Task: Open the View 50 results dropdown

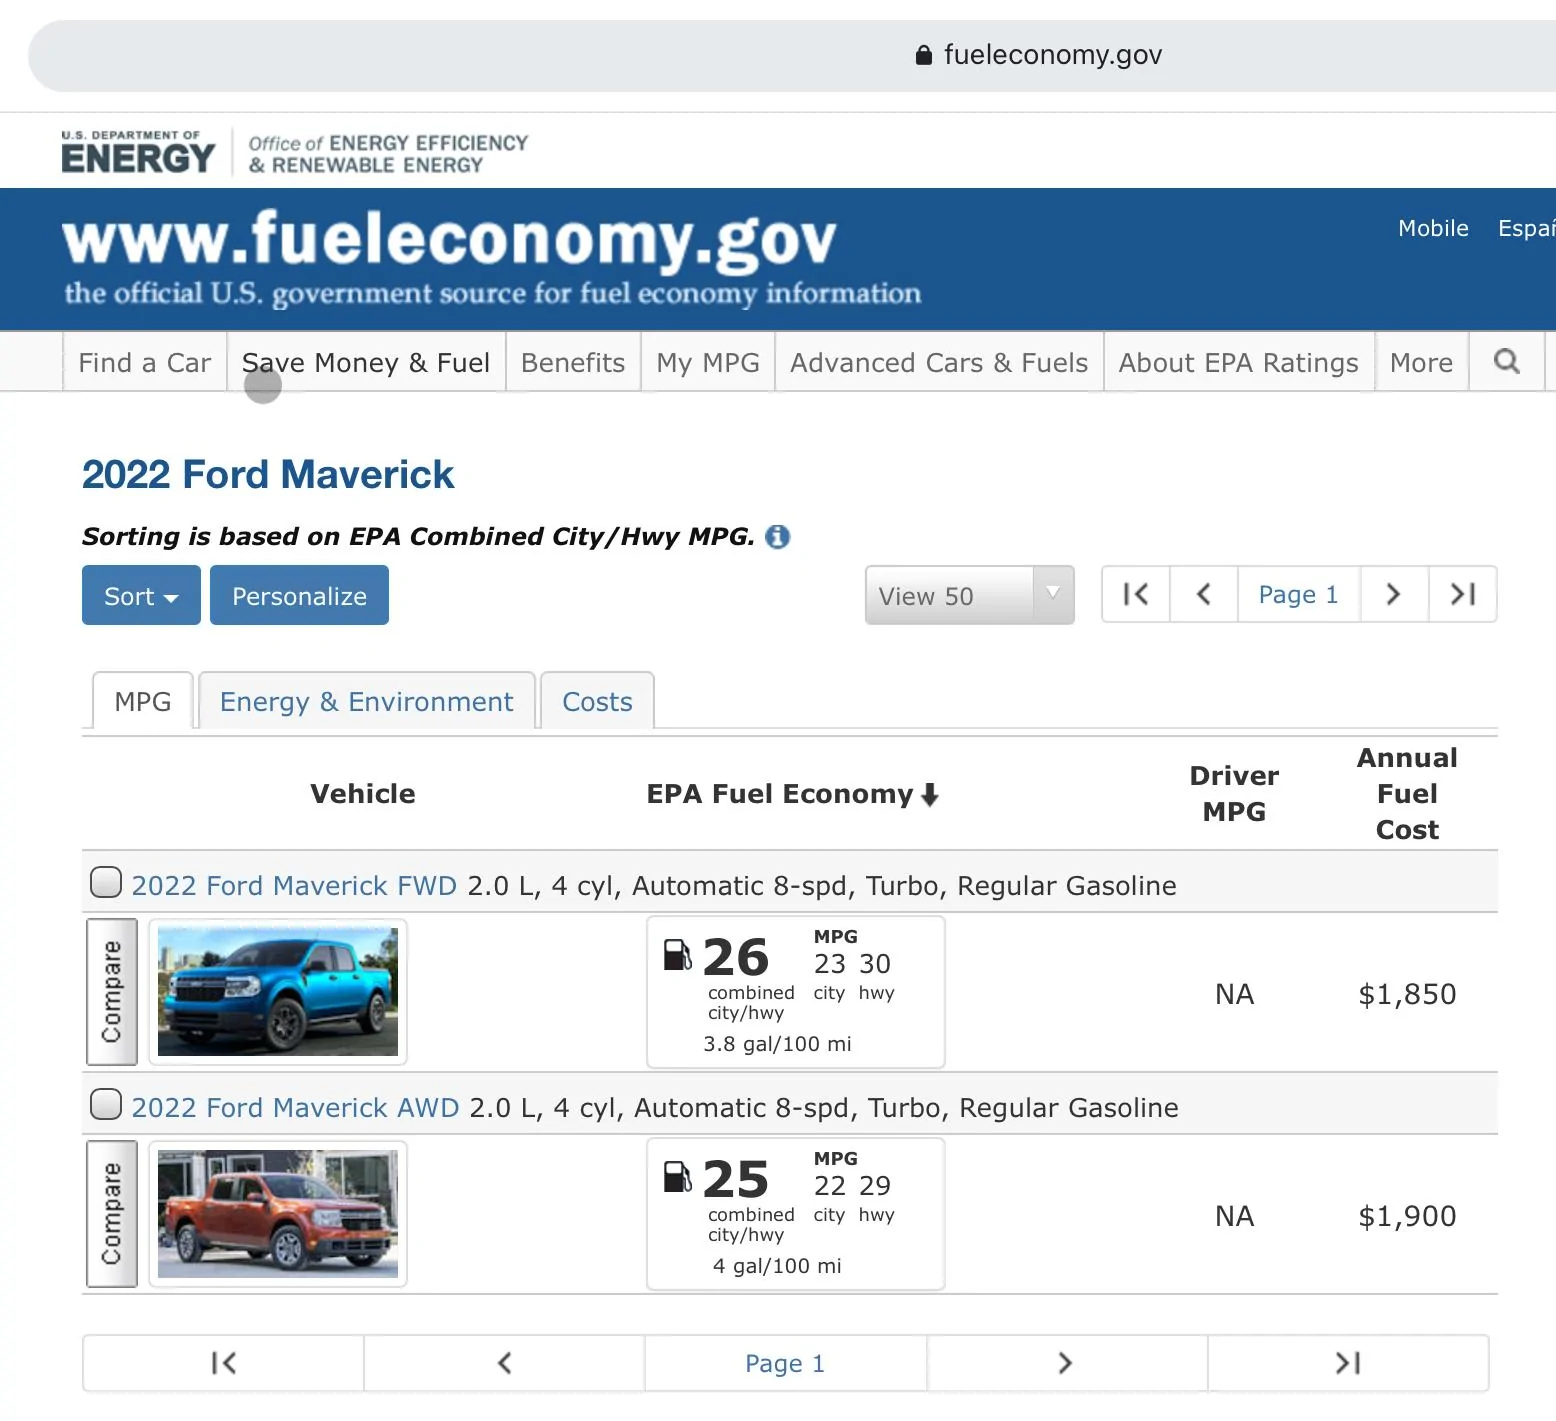Action: [x=969, y=595]
